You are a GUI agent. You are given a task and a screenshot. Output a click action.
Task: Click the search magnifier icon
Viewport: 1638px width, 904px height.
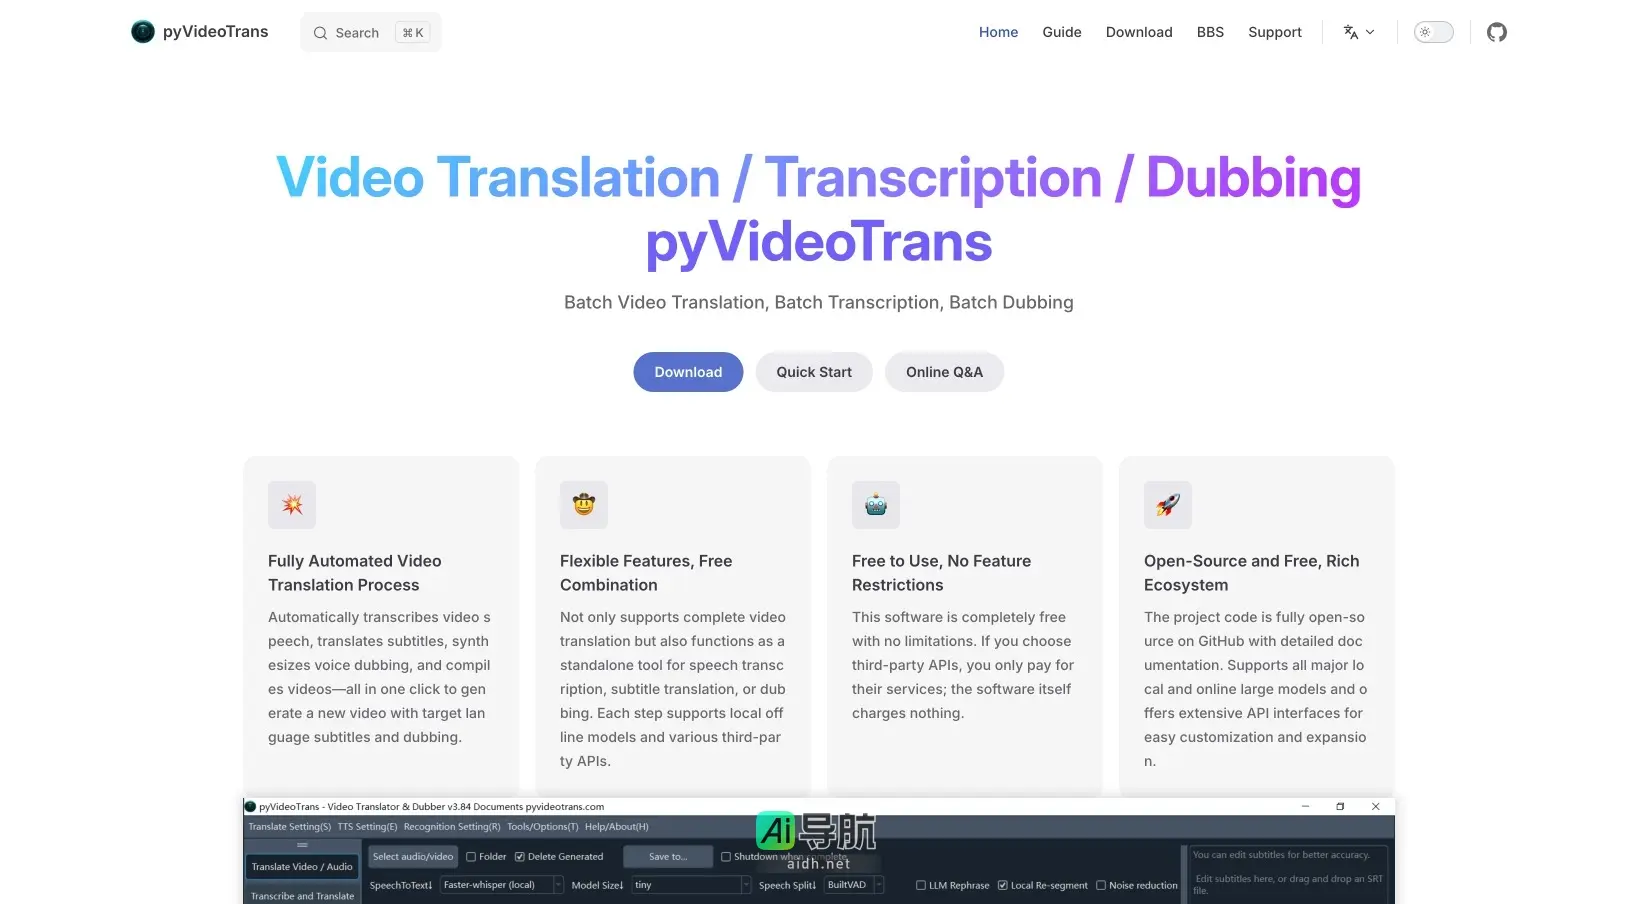pos(320,33)
